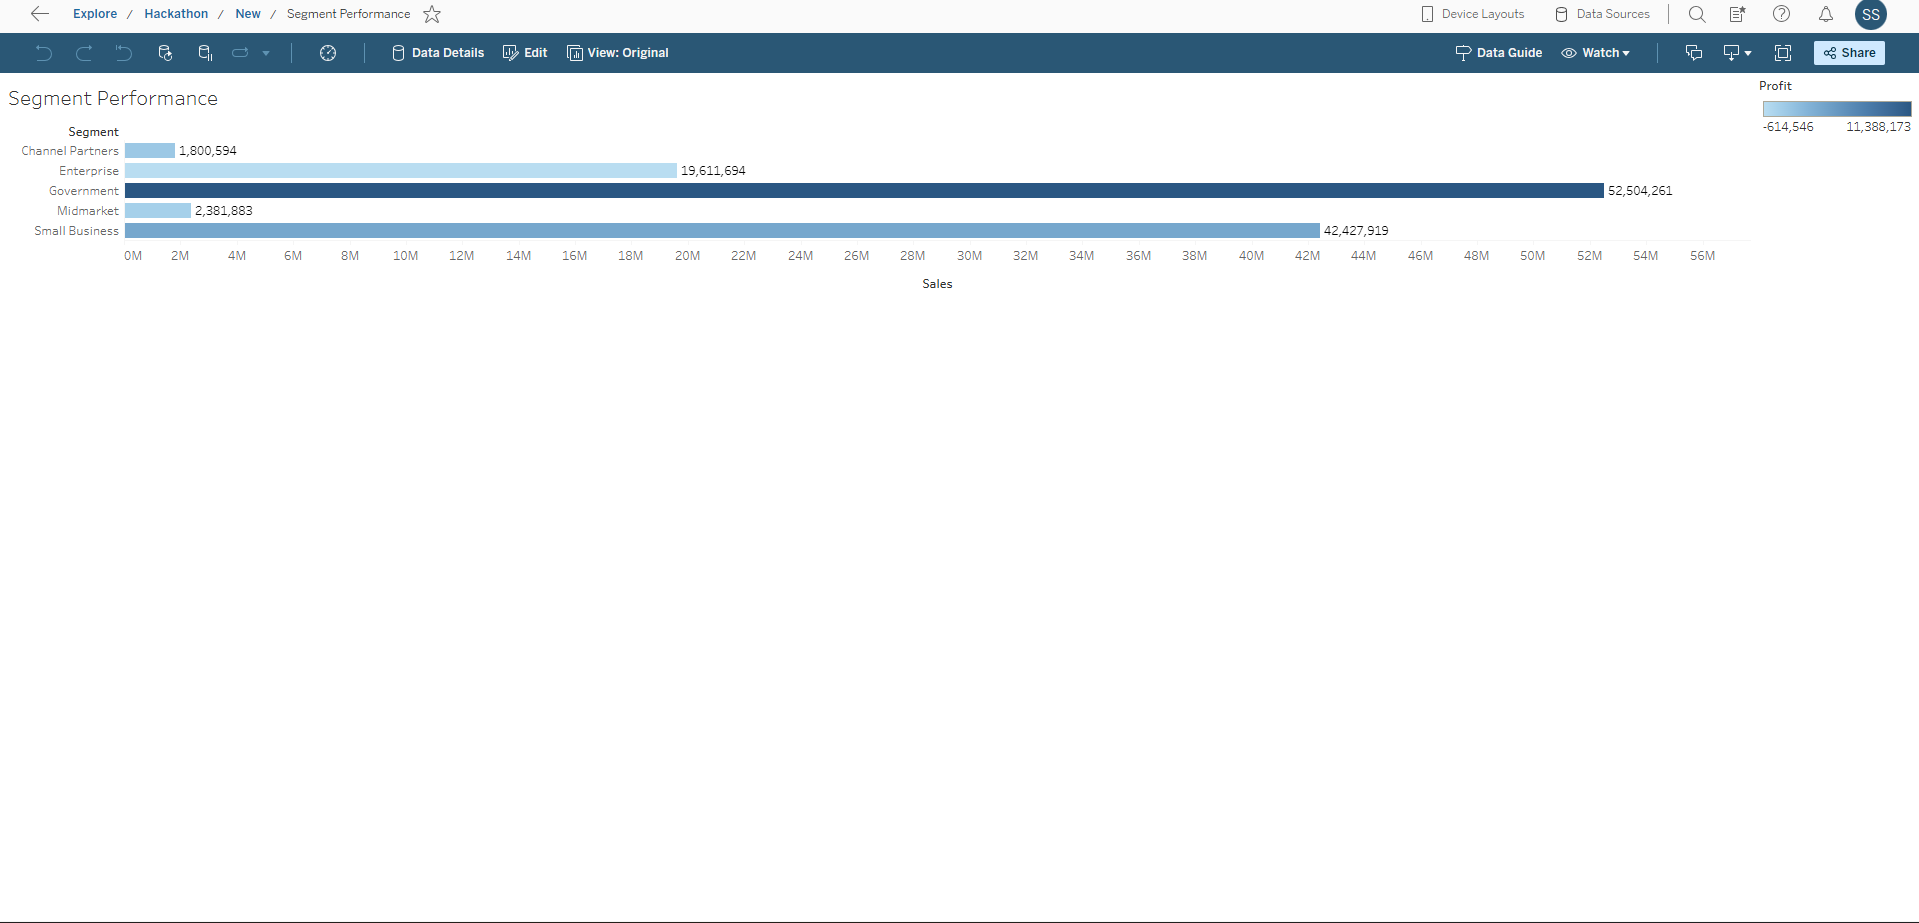Open Data Details panel
The image size is (1919, 923).
[438, 53]
